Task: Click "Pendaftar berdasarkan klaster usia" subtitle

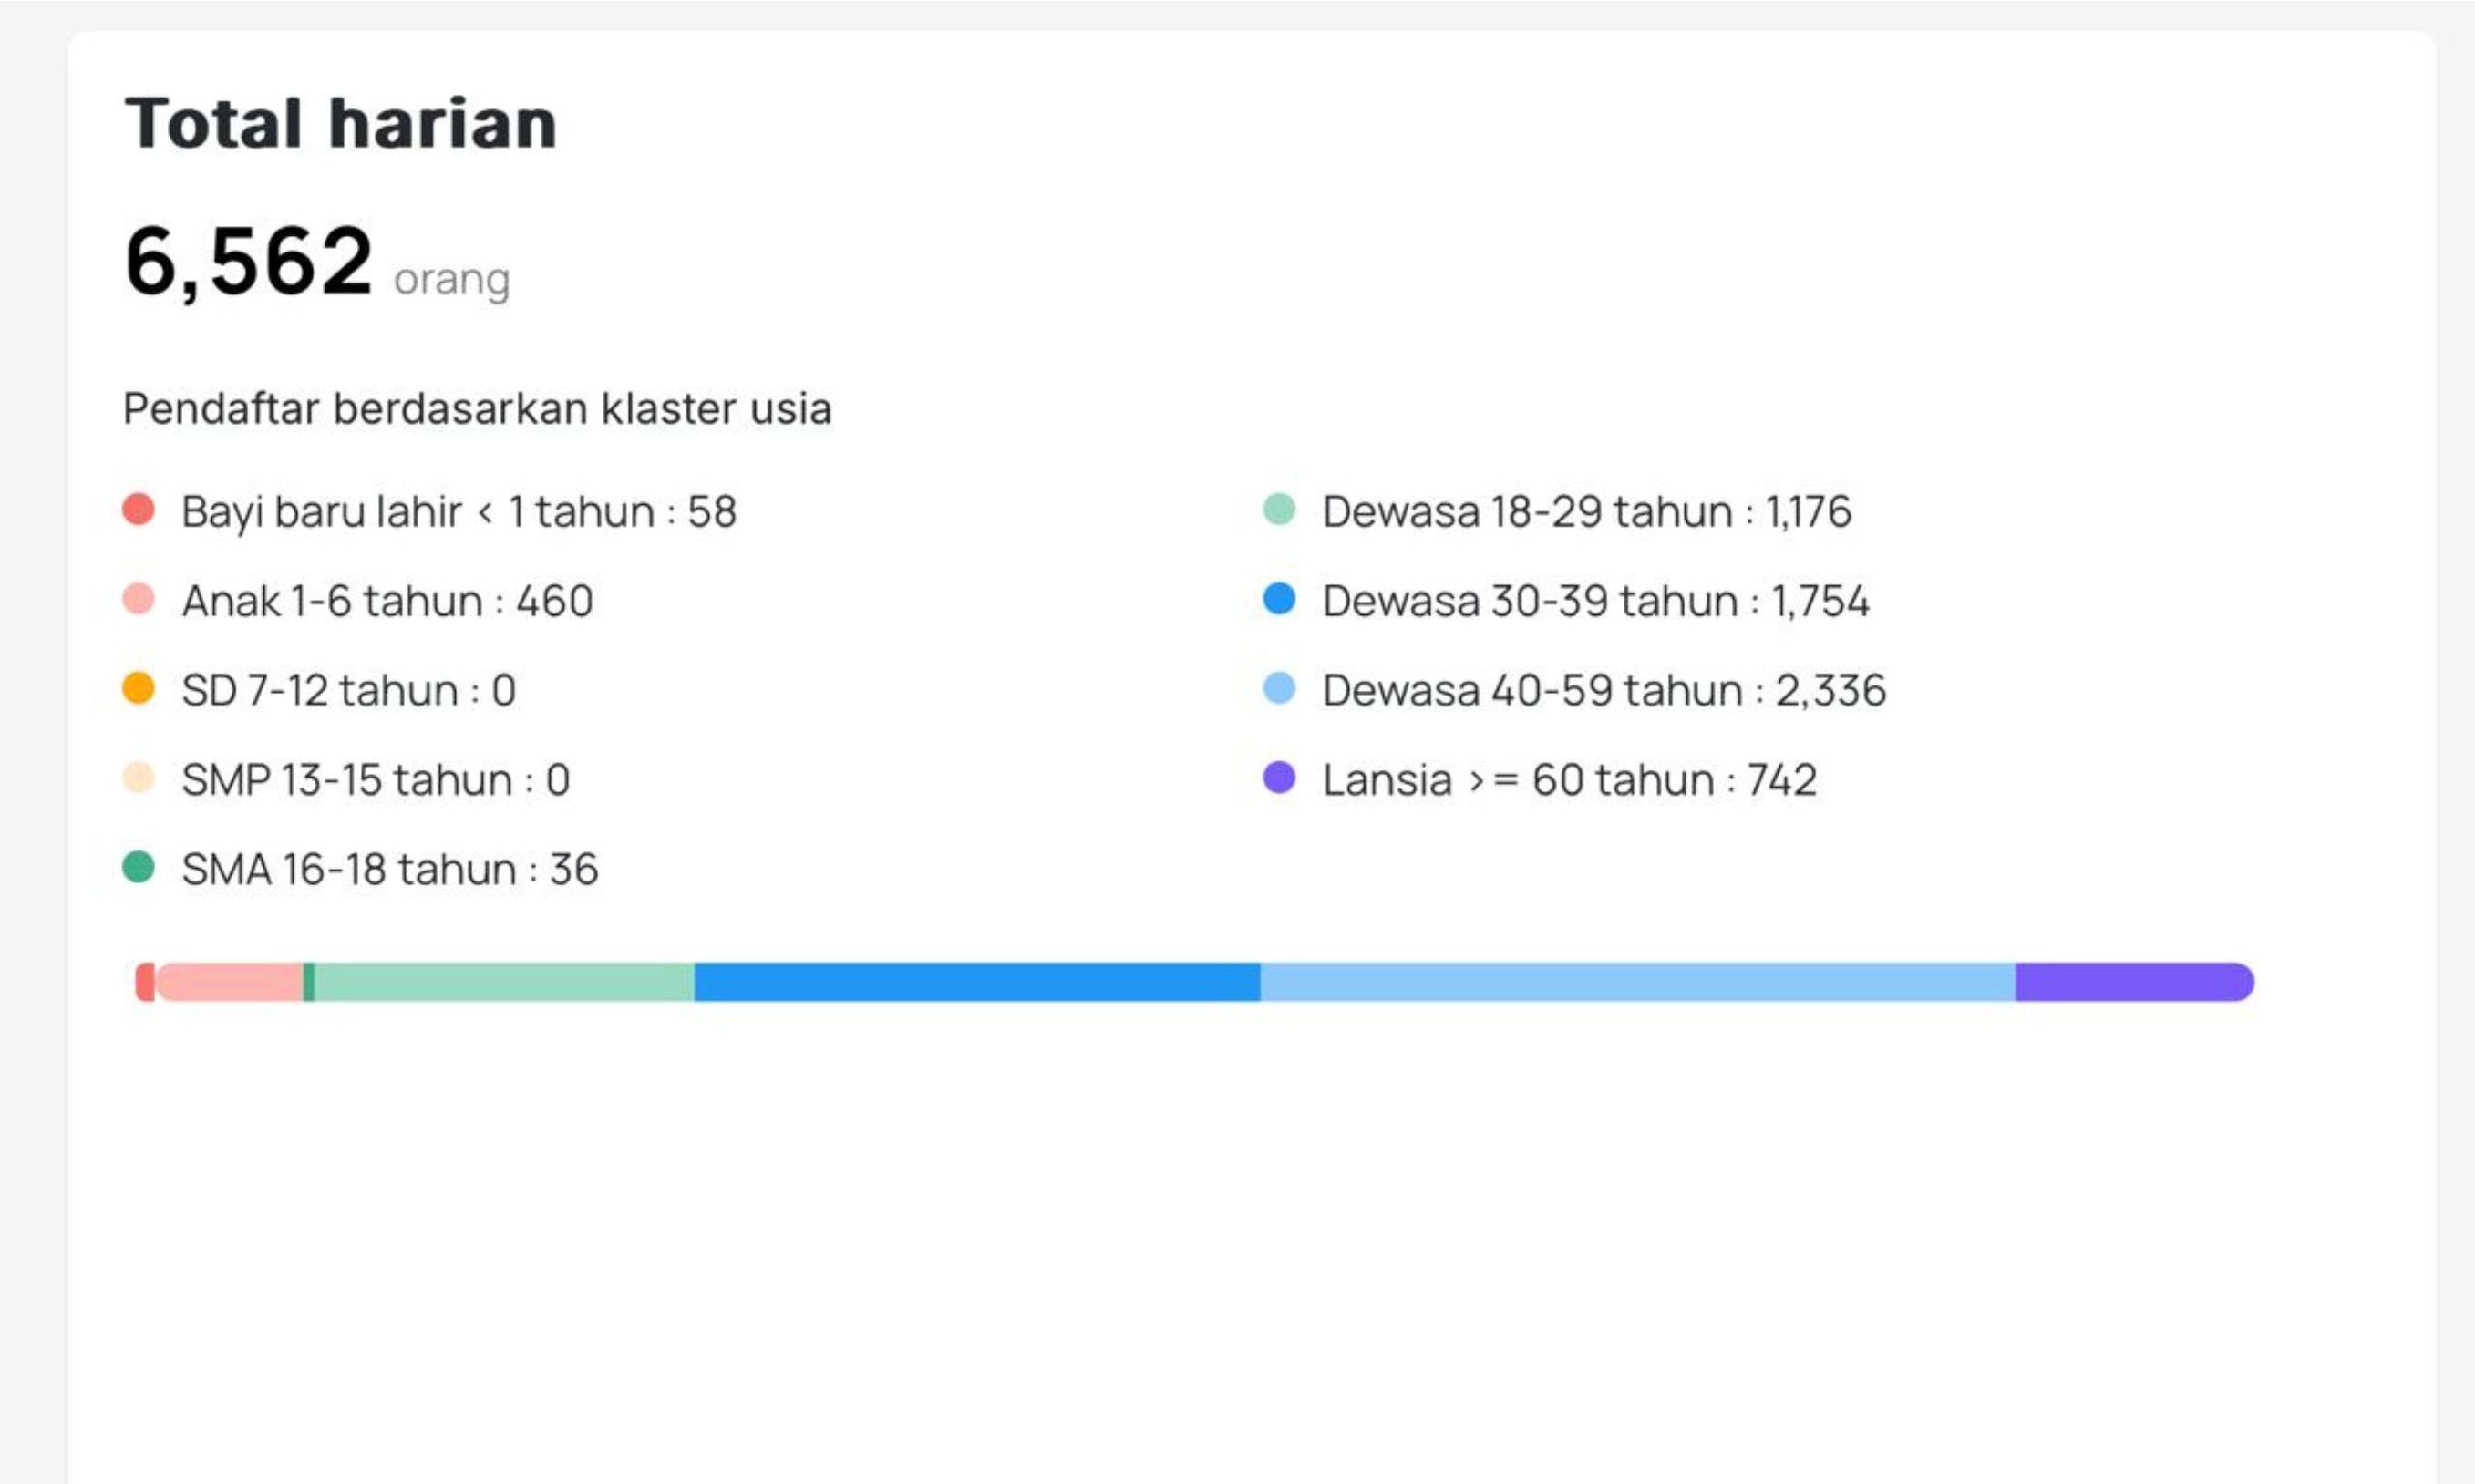Action: [477, 409]
